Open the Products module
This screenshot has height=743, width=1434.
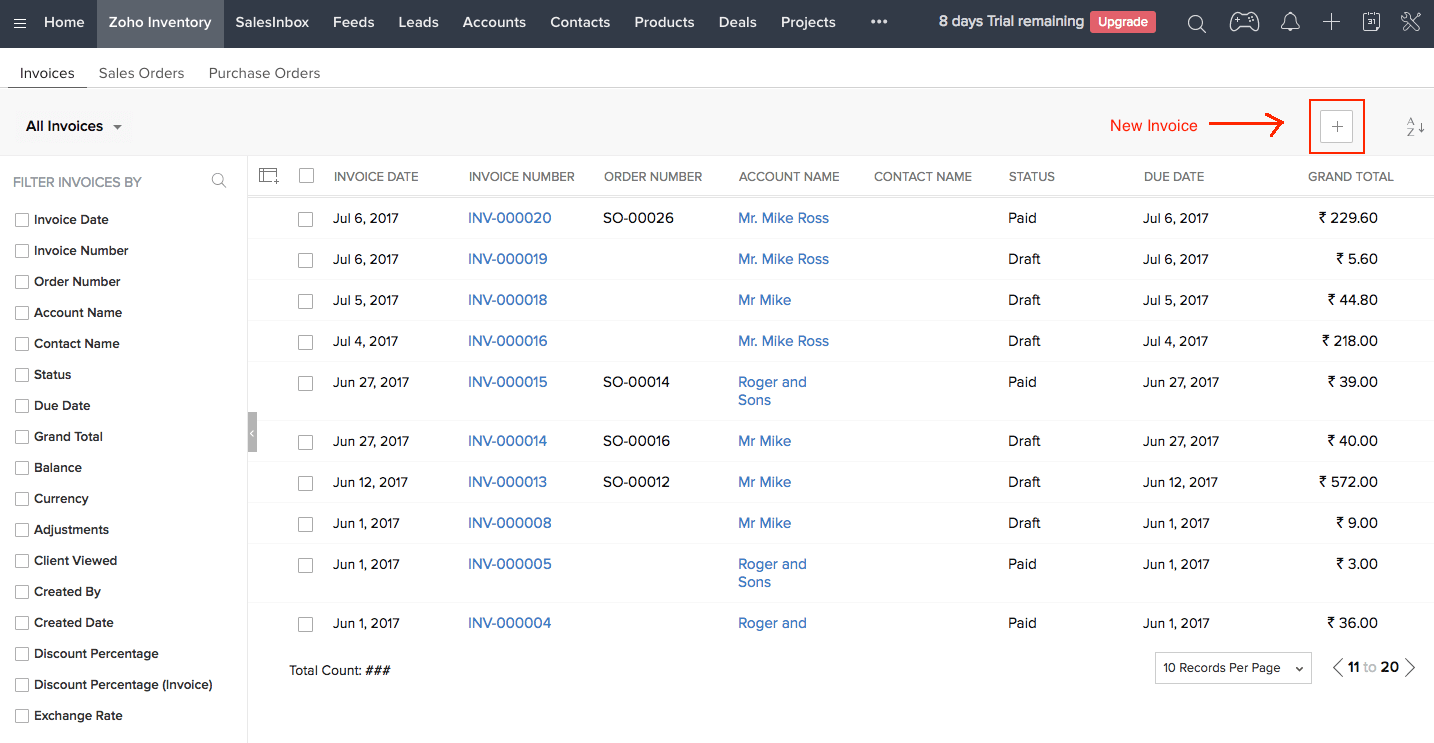[x=664, y=22]
